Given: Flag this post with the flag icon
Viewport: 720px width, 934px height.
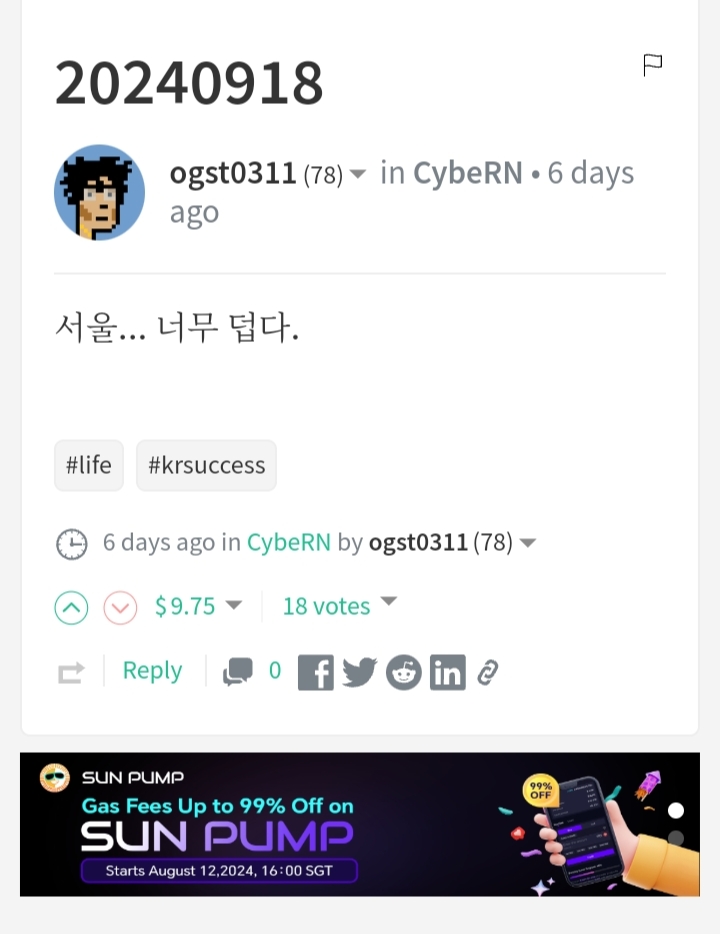Looking at the screenshot, I should pyautogui.click(x=653, y=65).
